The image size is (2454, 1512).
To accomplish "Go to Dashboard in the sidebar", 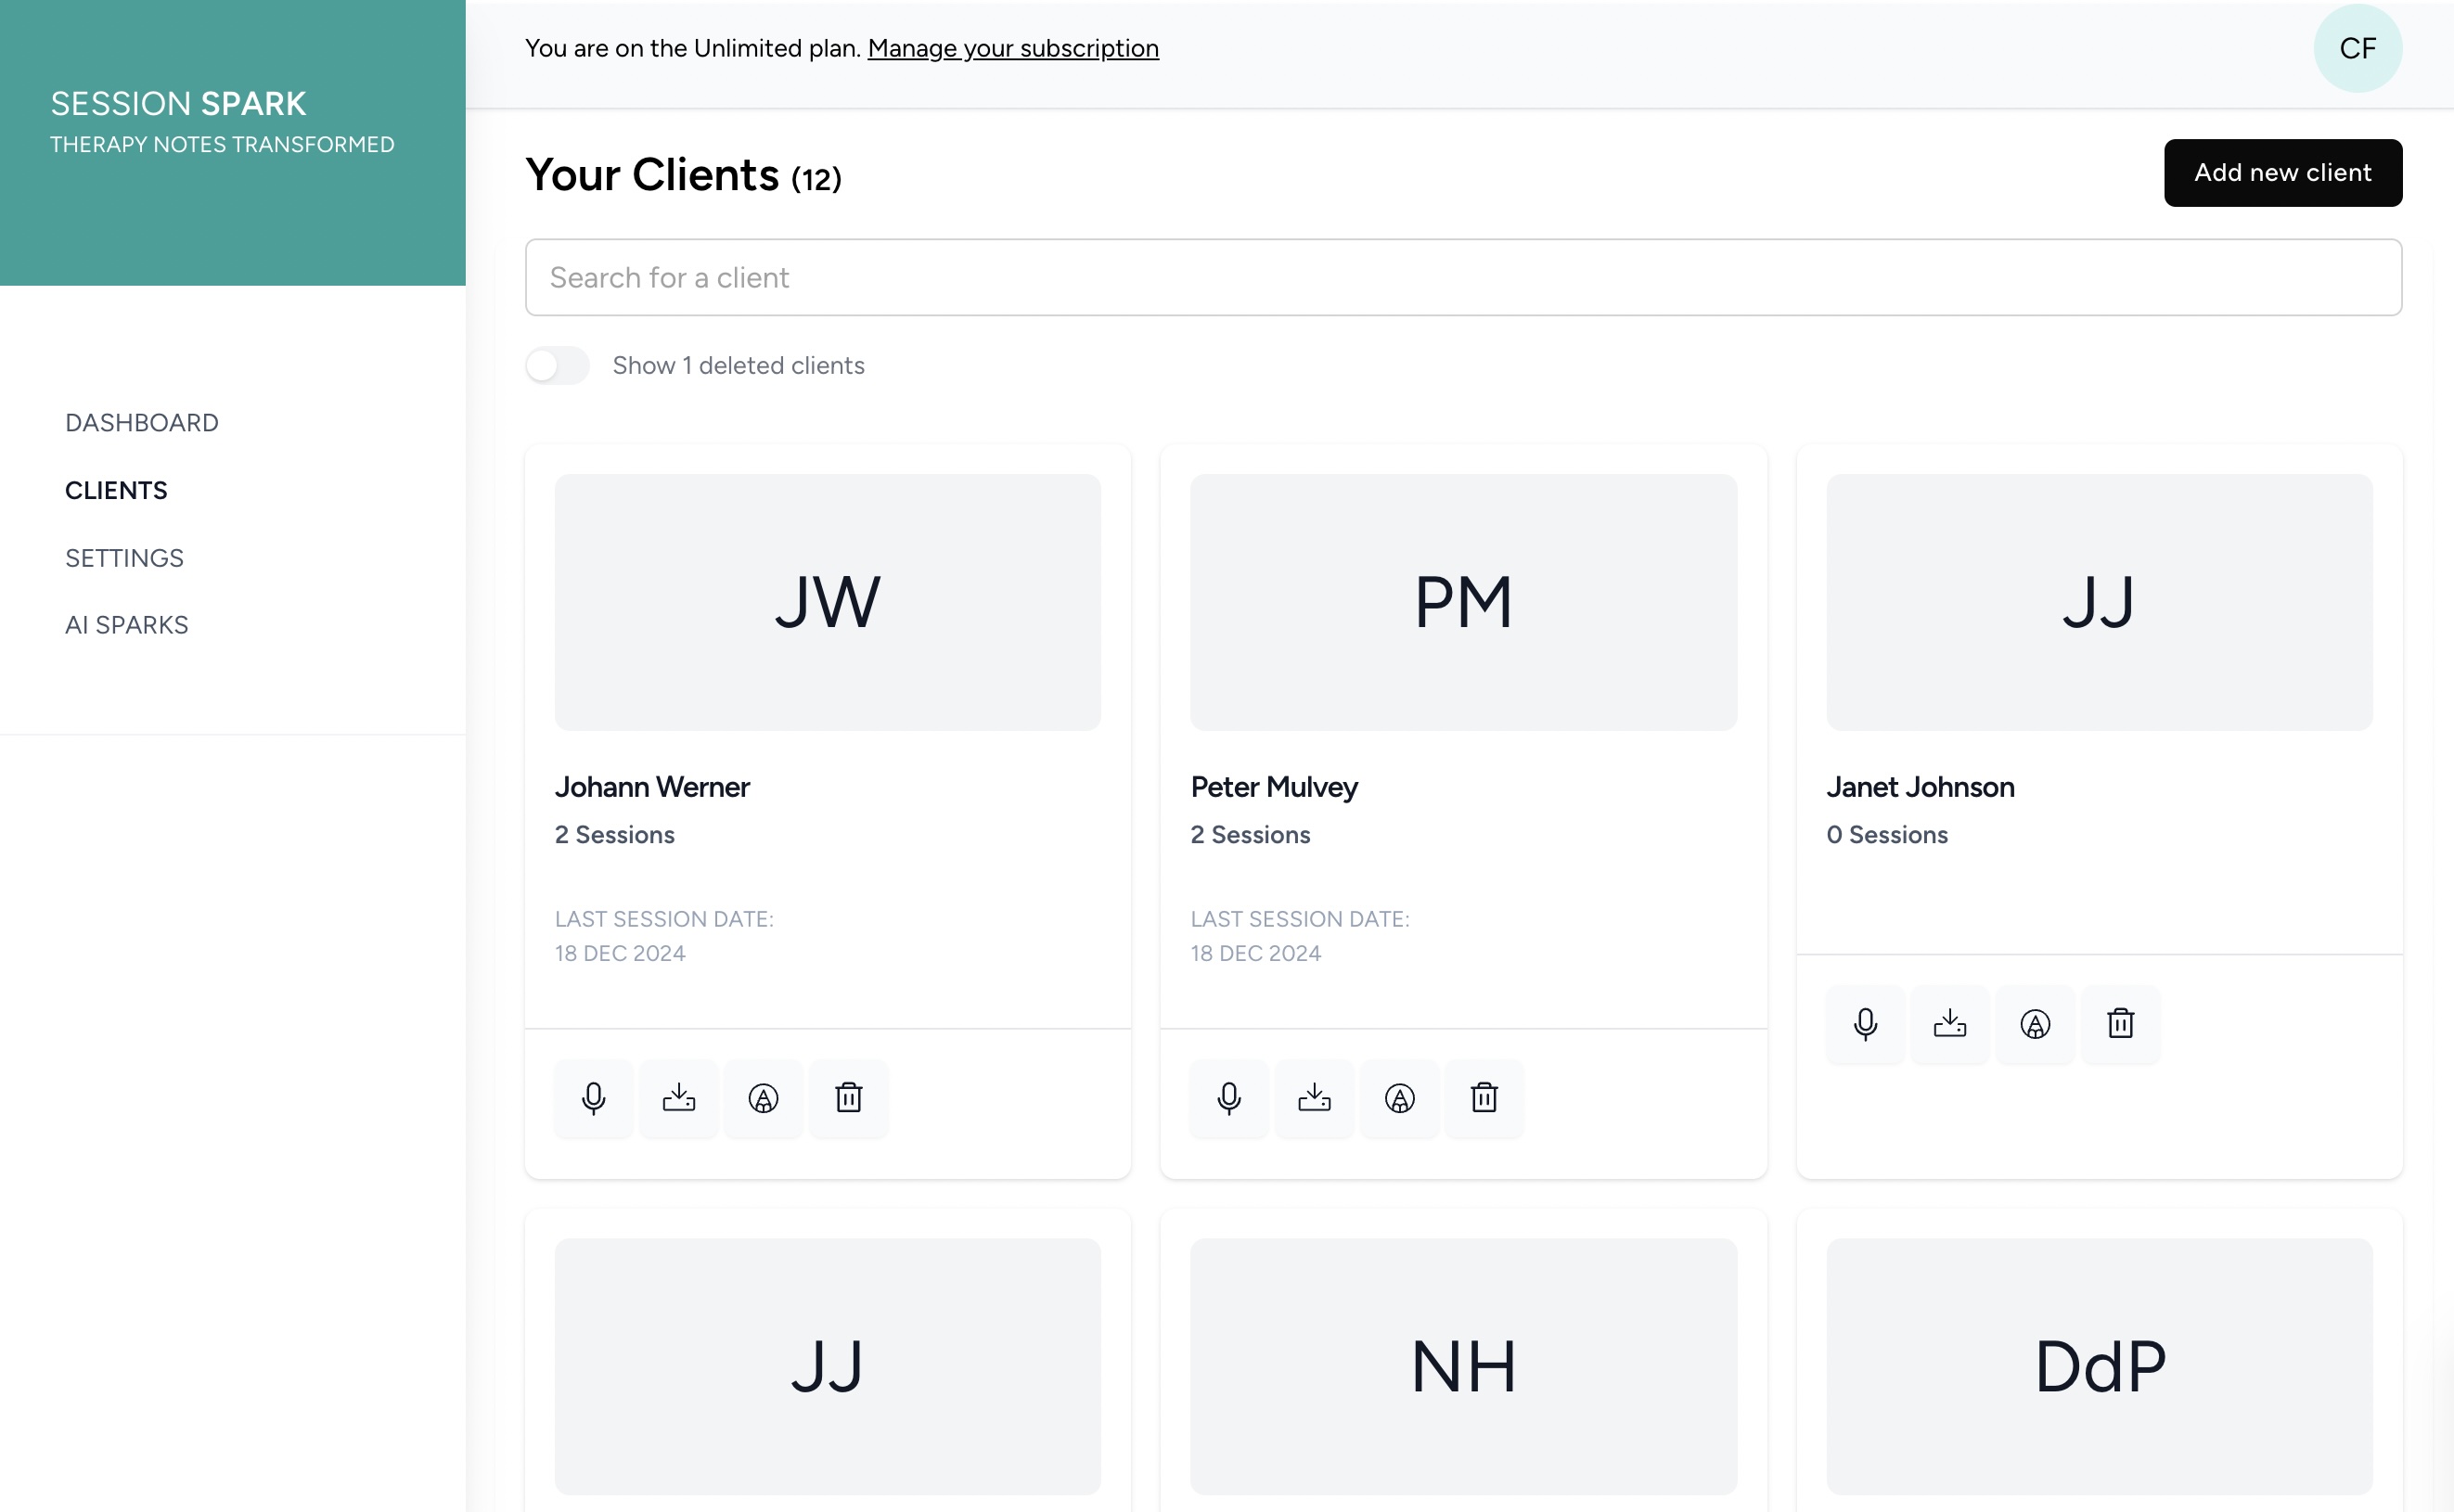I will coord(142,423).
